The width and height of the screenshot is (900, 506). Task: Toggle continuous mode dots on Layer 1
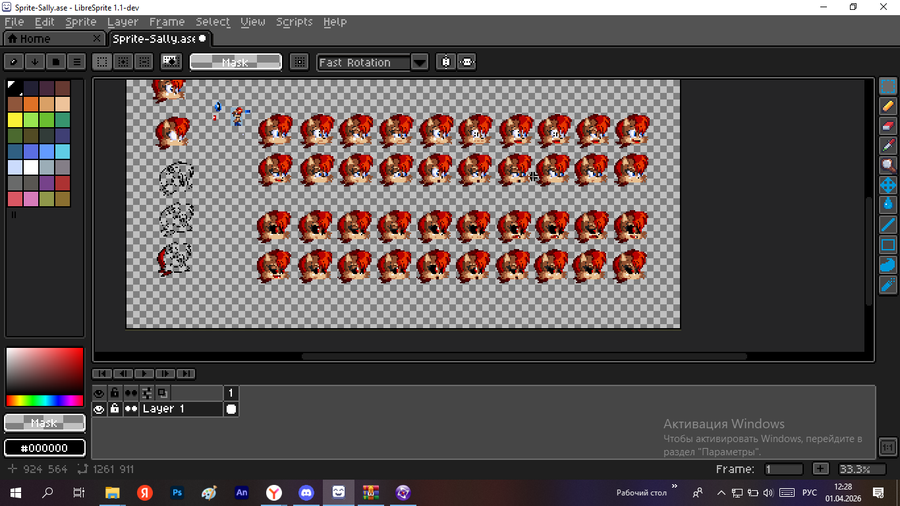[x=131, y=409]
